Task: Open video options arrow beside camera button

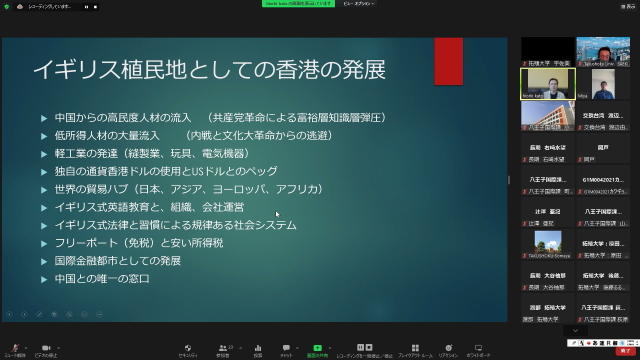Action: click(59, 348)
